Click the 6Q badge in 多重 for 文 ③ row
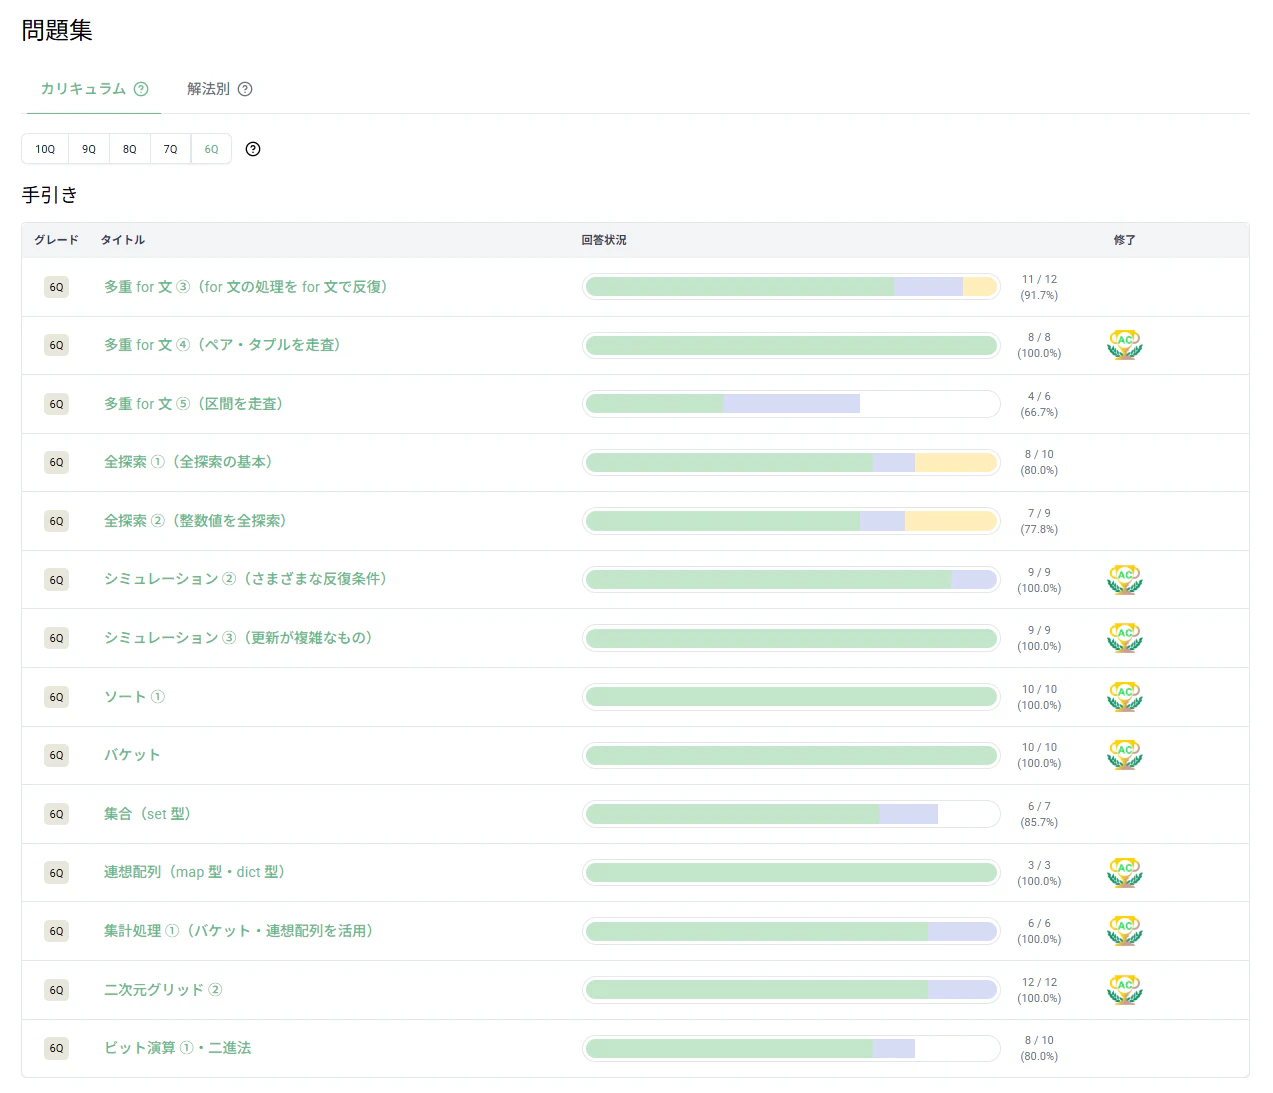The width and height of the screenshot is (1273, 1093). click(56, 287)
